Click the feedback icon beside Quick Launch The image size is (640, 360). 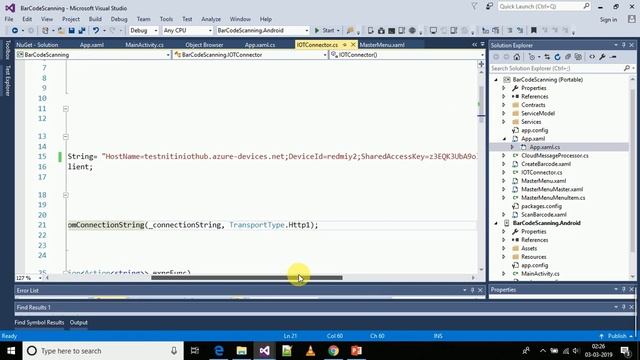(489, 7)
